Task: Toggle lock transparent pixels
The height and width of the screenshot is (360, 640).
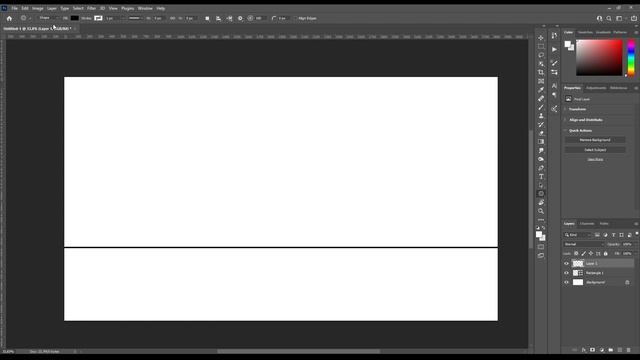Action: (x=576, y=253)
